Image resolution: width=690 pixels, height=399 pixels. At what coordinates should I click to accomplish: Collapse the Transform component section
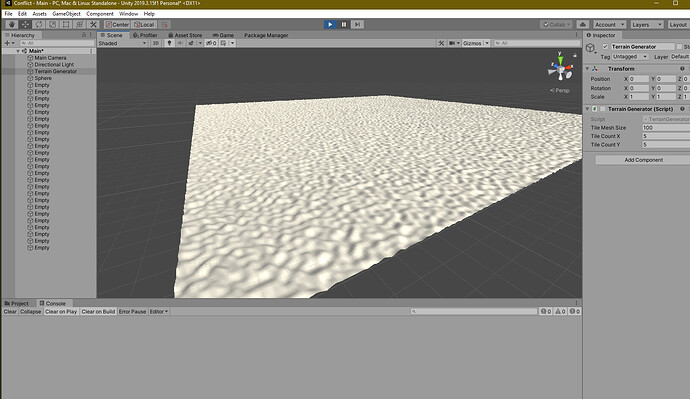pos(587,69)
